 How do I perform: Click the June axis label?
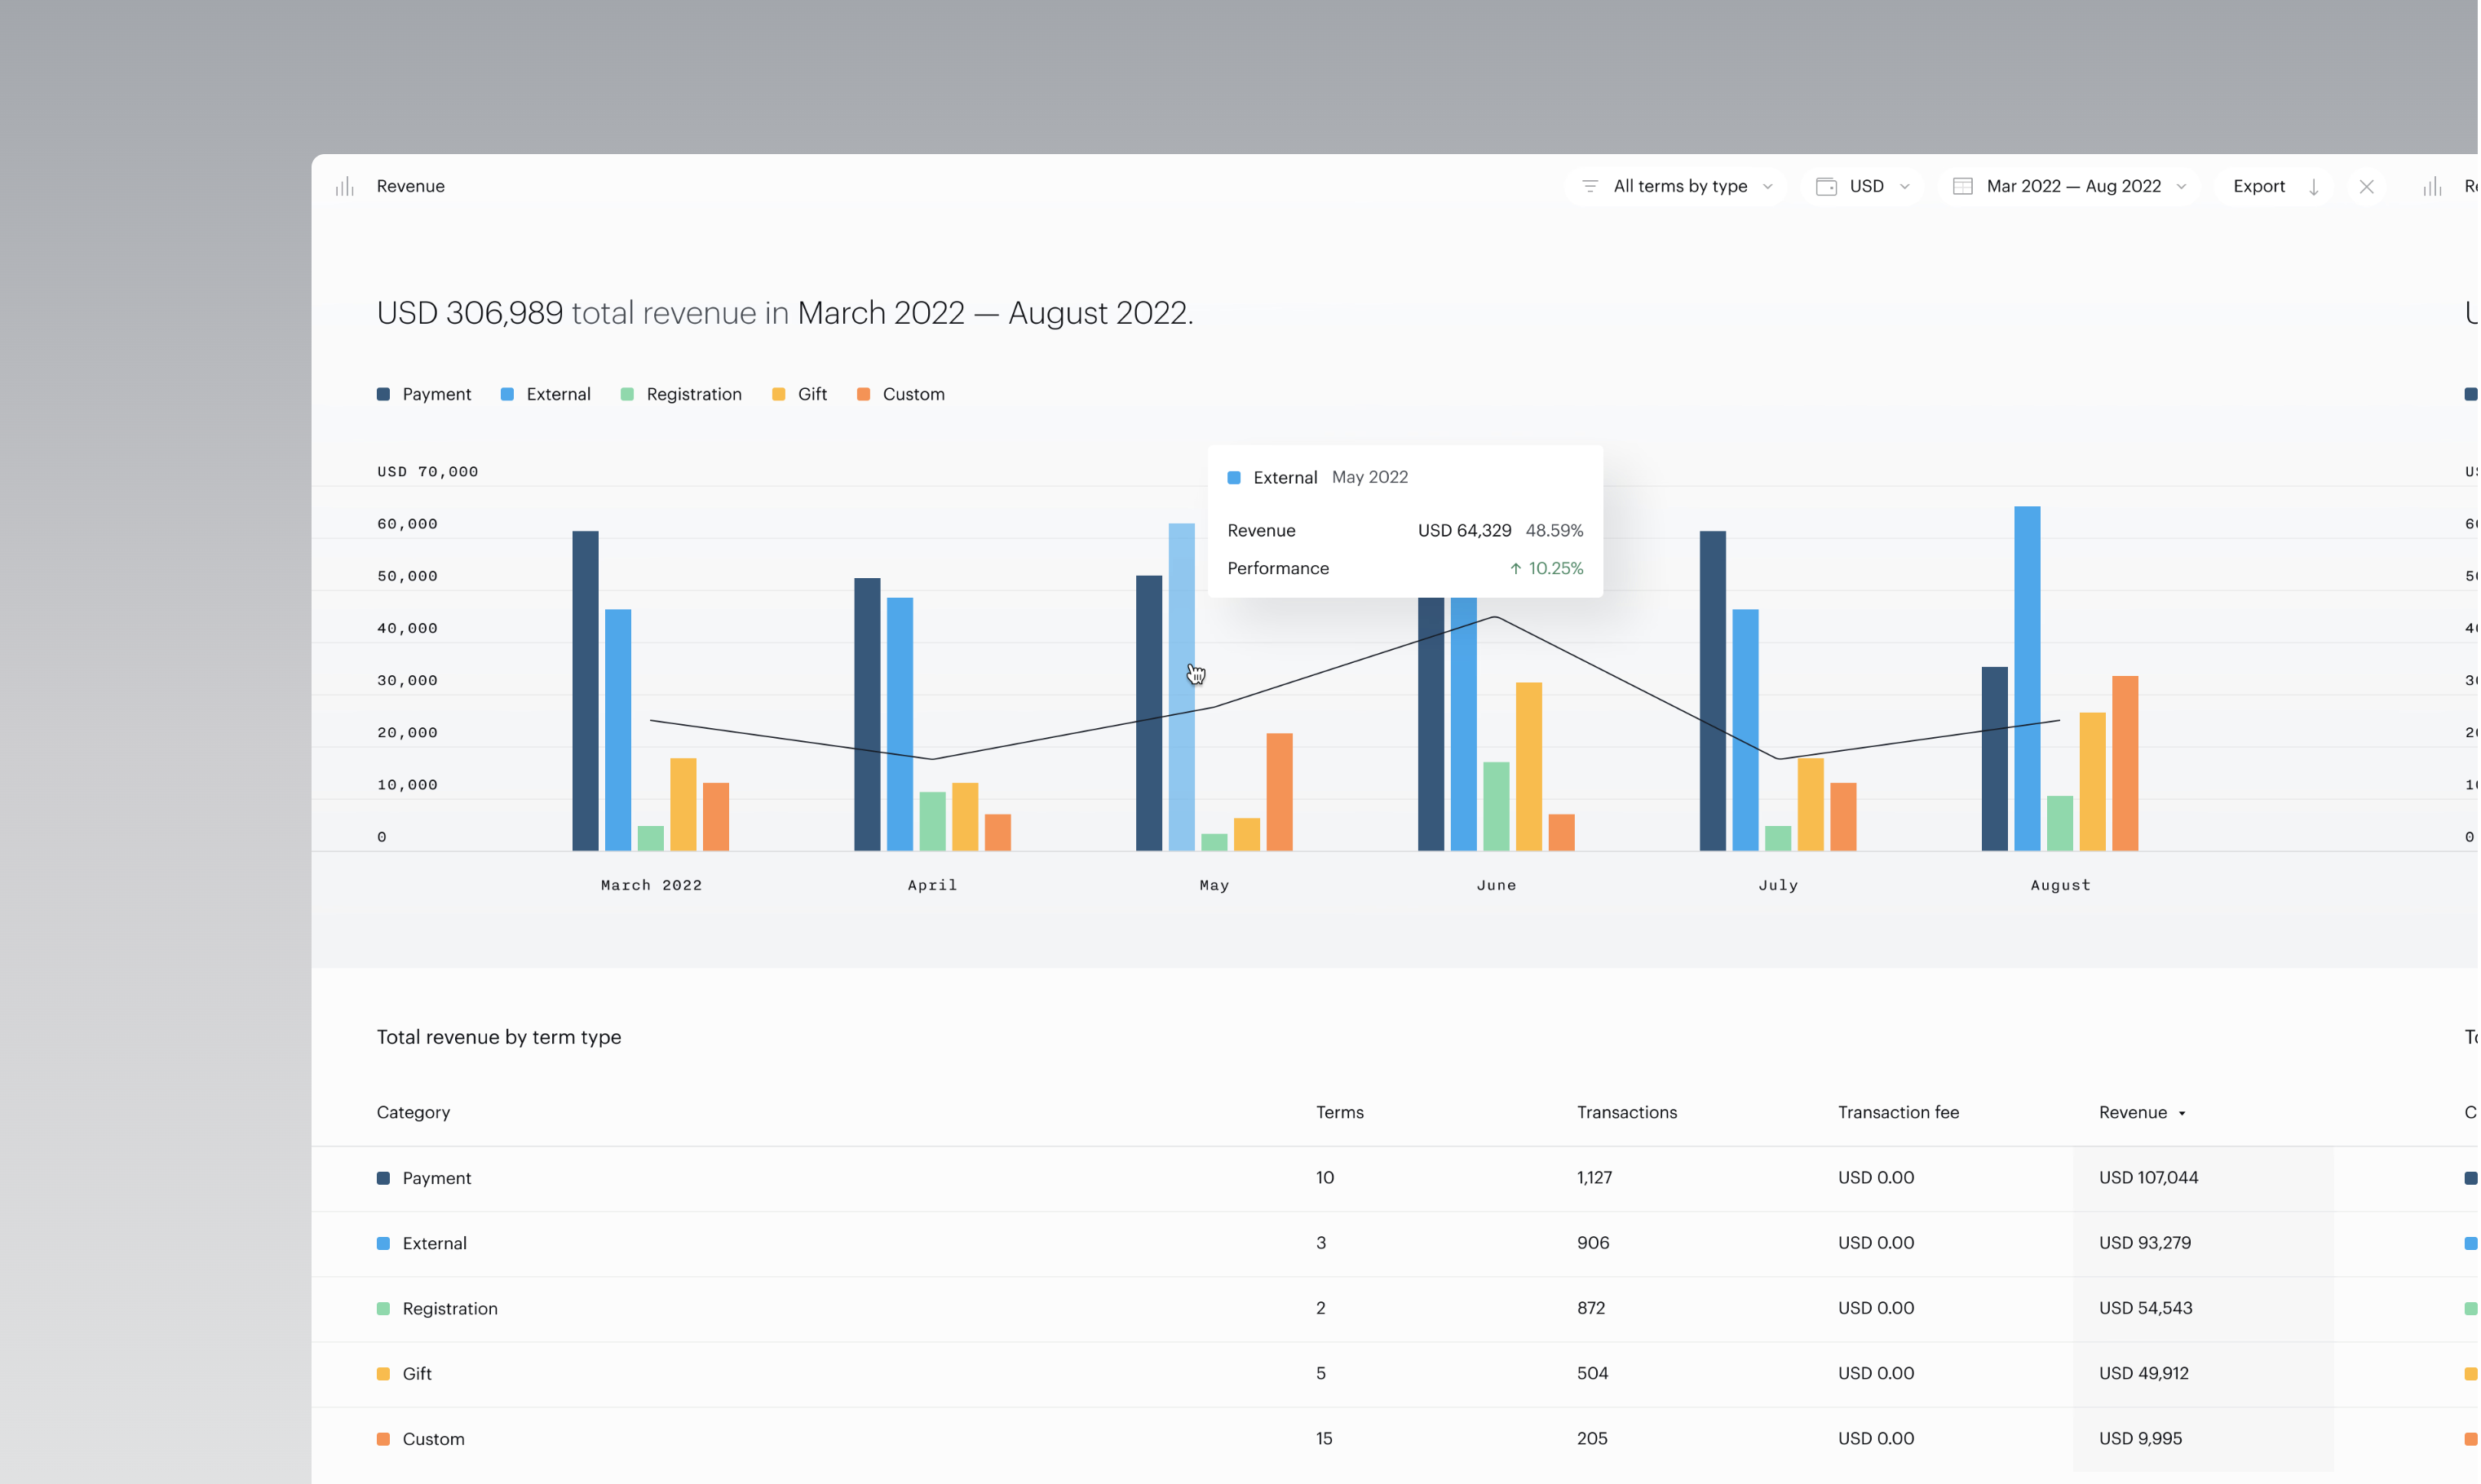pyautogui.click(x=1498, y=886)
